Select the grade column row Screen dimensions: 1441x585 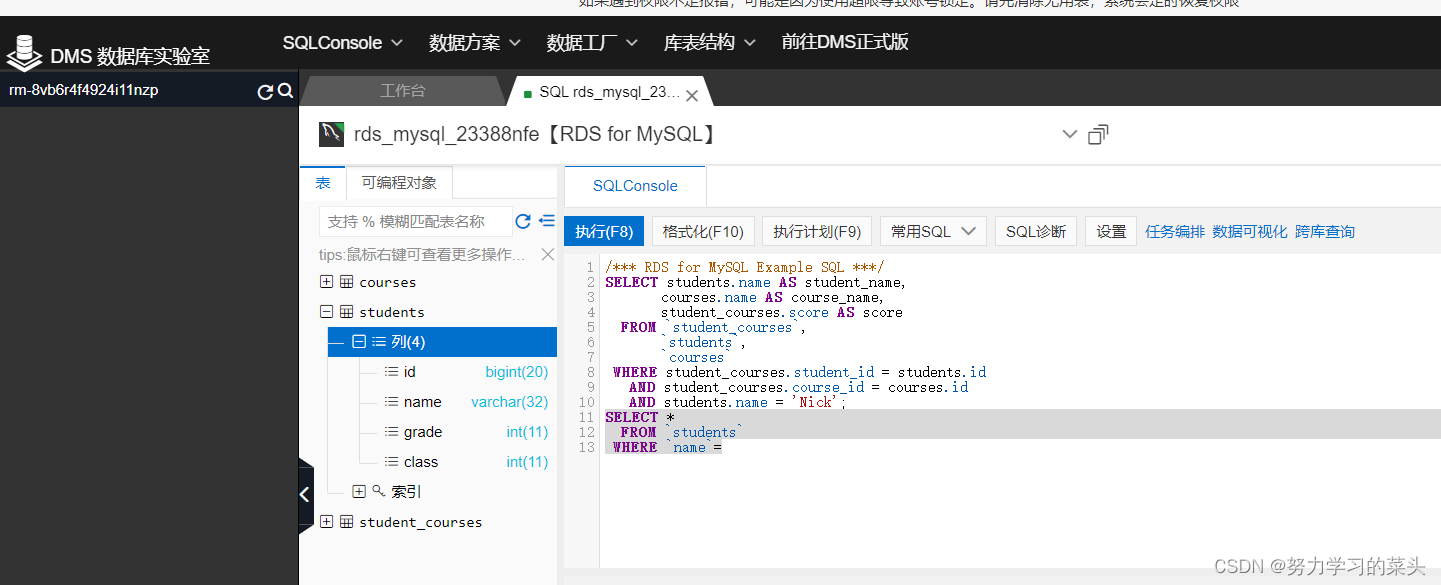[x=442, y=432]
